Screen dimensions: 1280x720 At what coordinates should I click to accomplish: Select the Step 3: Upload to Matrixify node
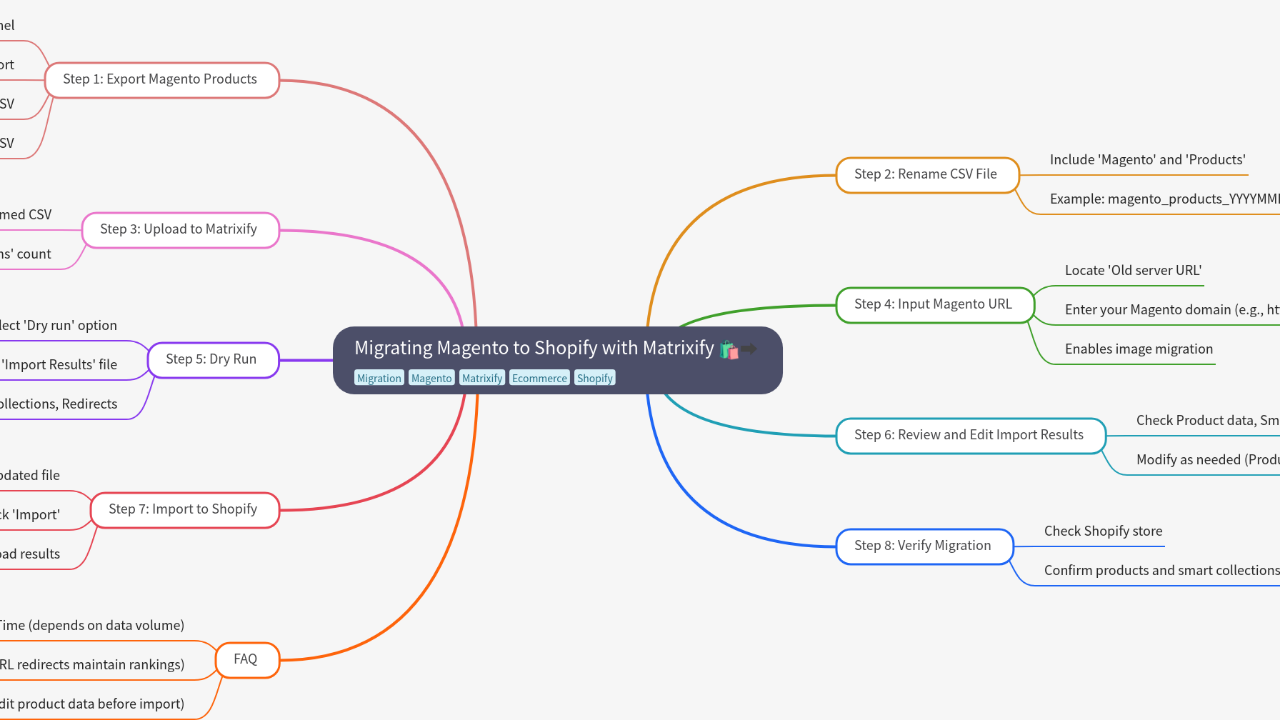click(x=179, y=229)
